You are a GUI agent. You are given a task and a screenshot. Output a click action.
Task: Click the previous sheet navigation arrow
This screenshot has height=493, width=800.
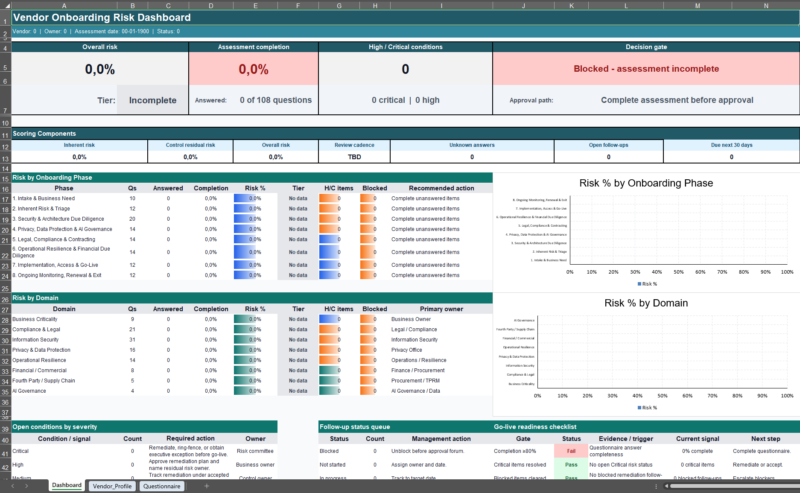pos(13,486)
